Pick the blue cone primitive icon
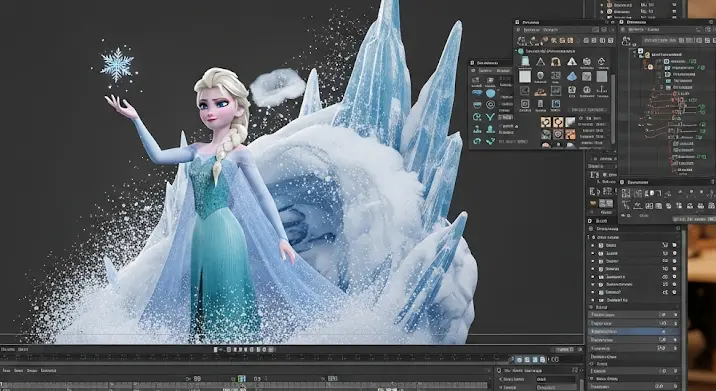 click(x=572, y=76)
